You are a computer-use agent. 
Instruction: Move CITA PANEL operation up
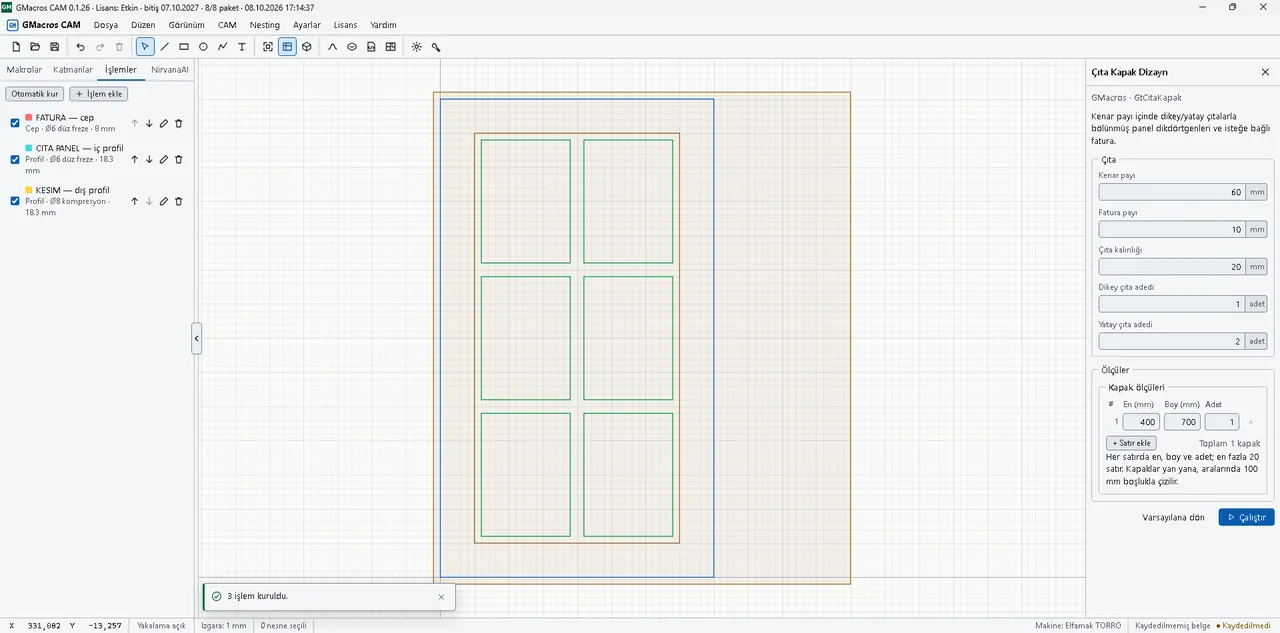coord(134,159)
